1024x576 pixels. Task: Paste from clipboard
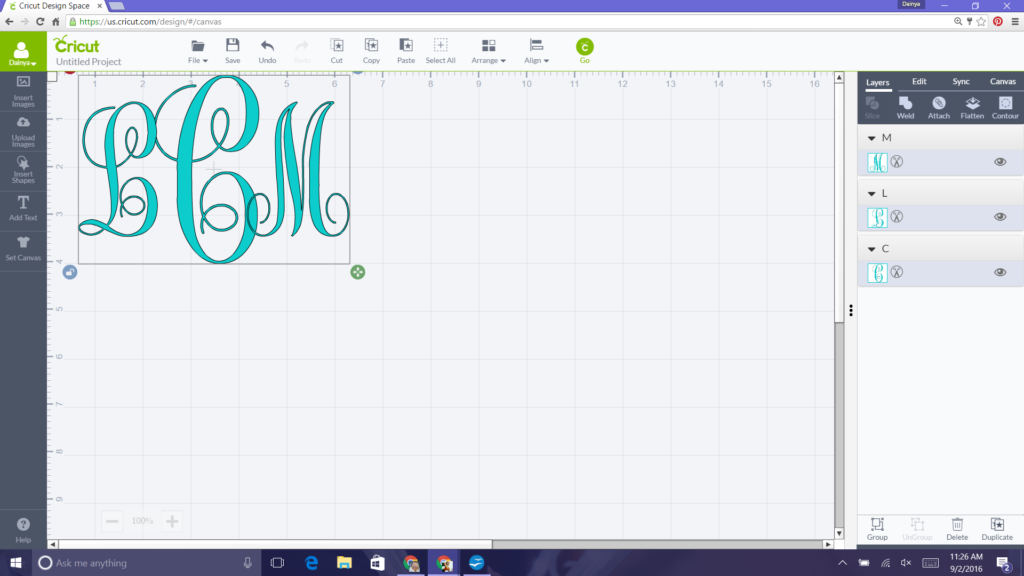406,51
